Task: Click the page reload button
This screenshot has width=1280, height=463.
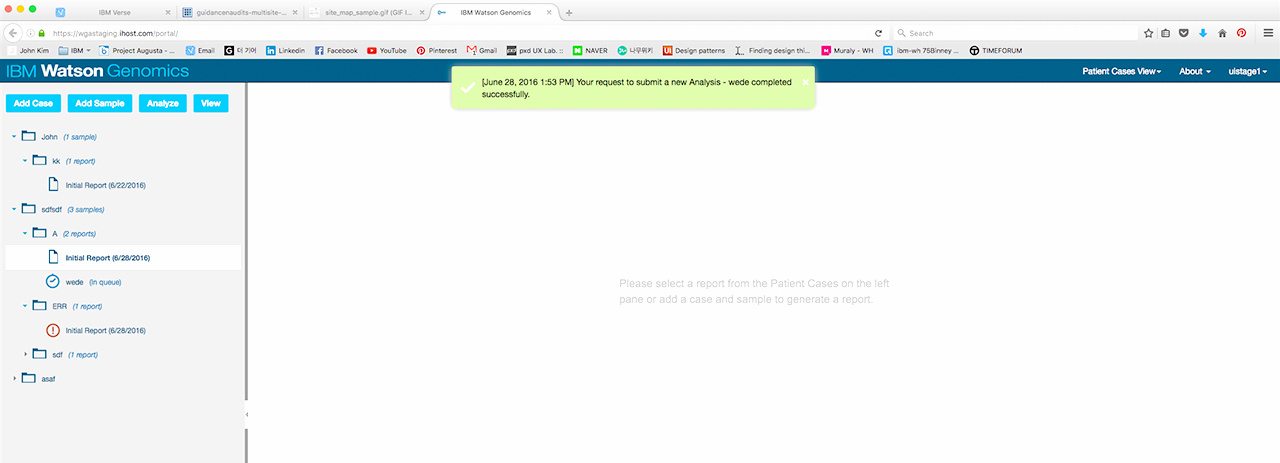Action: pyautogui.click(x=878, y=33)
